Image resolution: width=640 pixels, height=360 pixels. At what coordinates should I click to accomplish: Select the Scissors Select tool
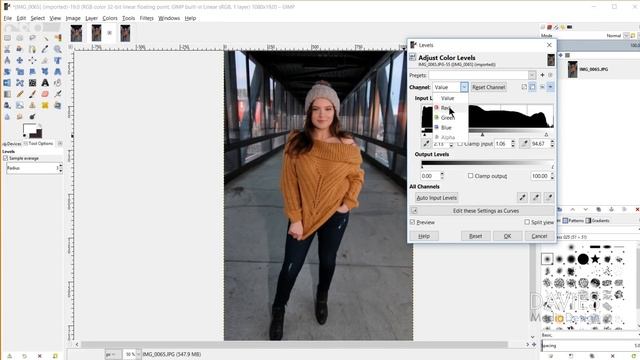(x=7, y=49)
